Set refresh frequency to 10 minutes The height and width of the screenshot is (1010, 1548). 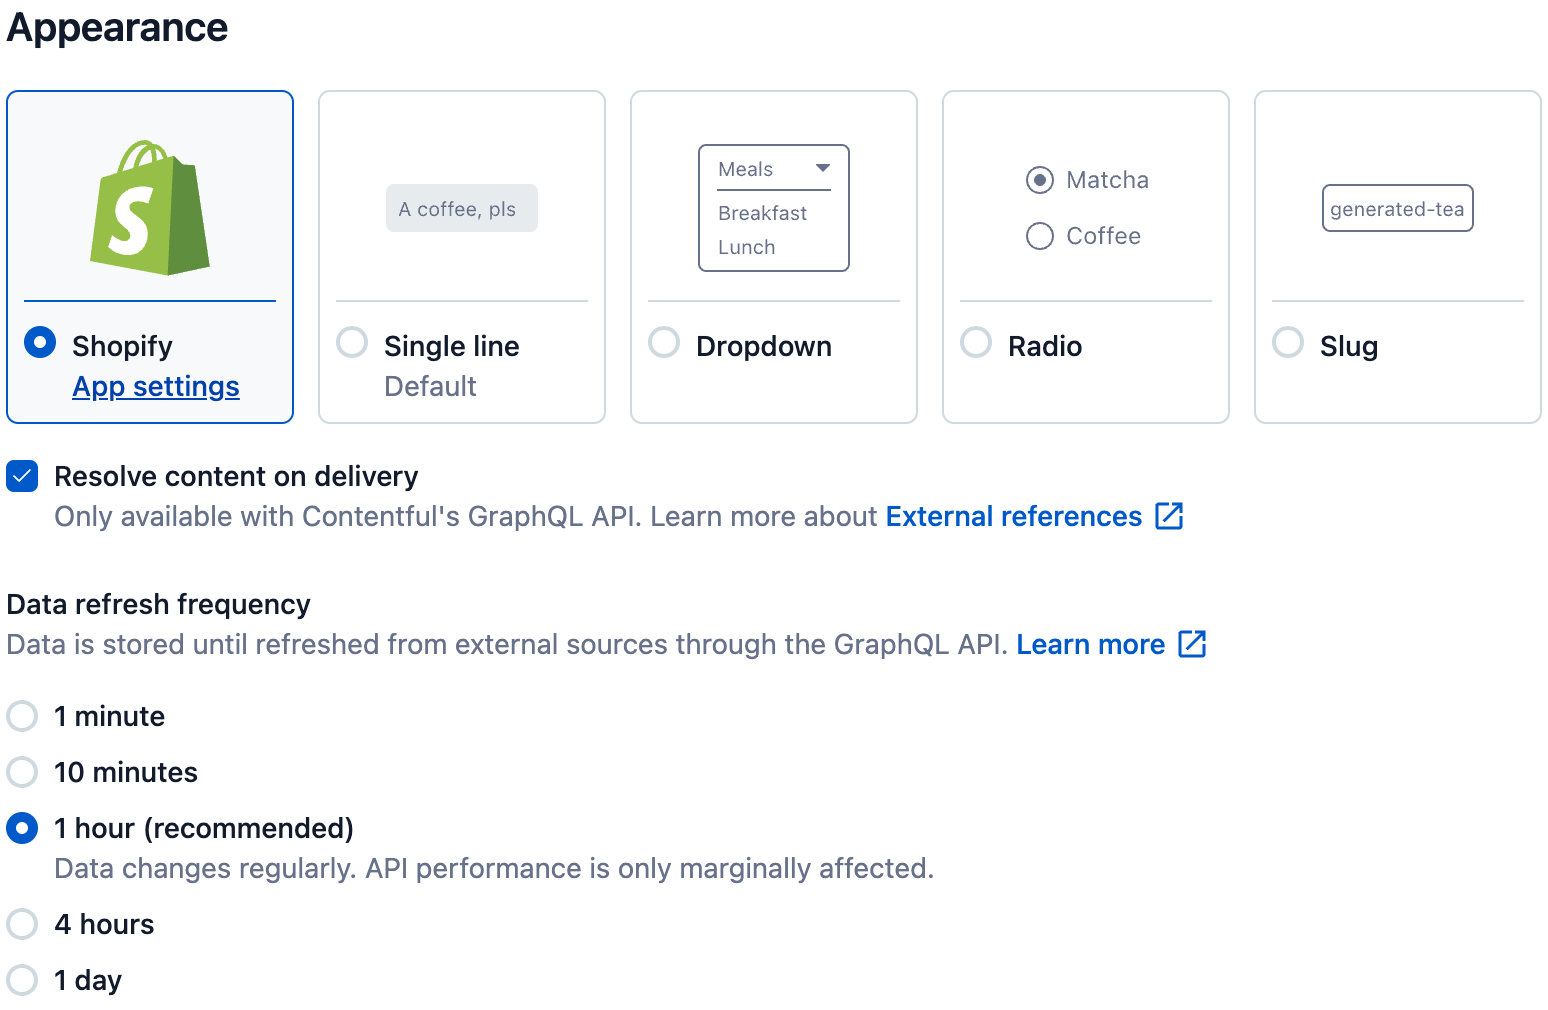click(x=22, y=772)
